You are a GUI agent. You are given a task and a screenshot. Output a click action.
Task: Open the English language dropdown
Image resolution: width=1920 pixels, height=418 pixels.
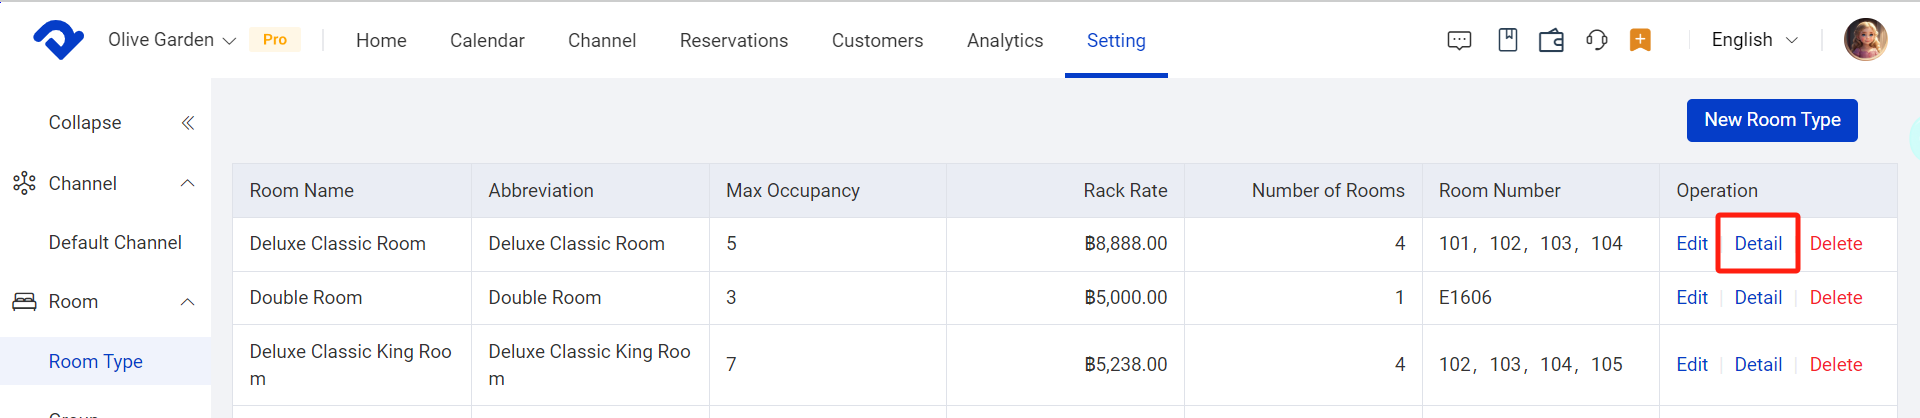[1754, 40]
